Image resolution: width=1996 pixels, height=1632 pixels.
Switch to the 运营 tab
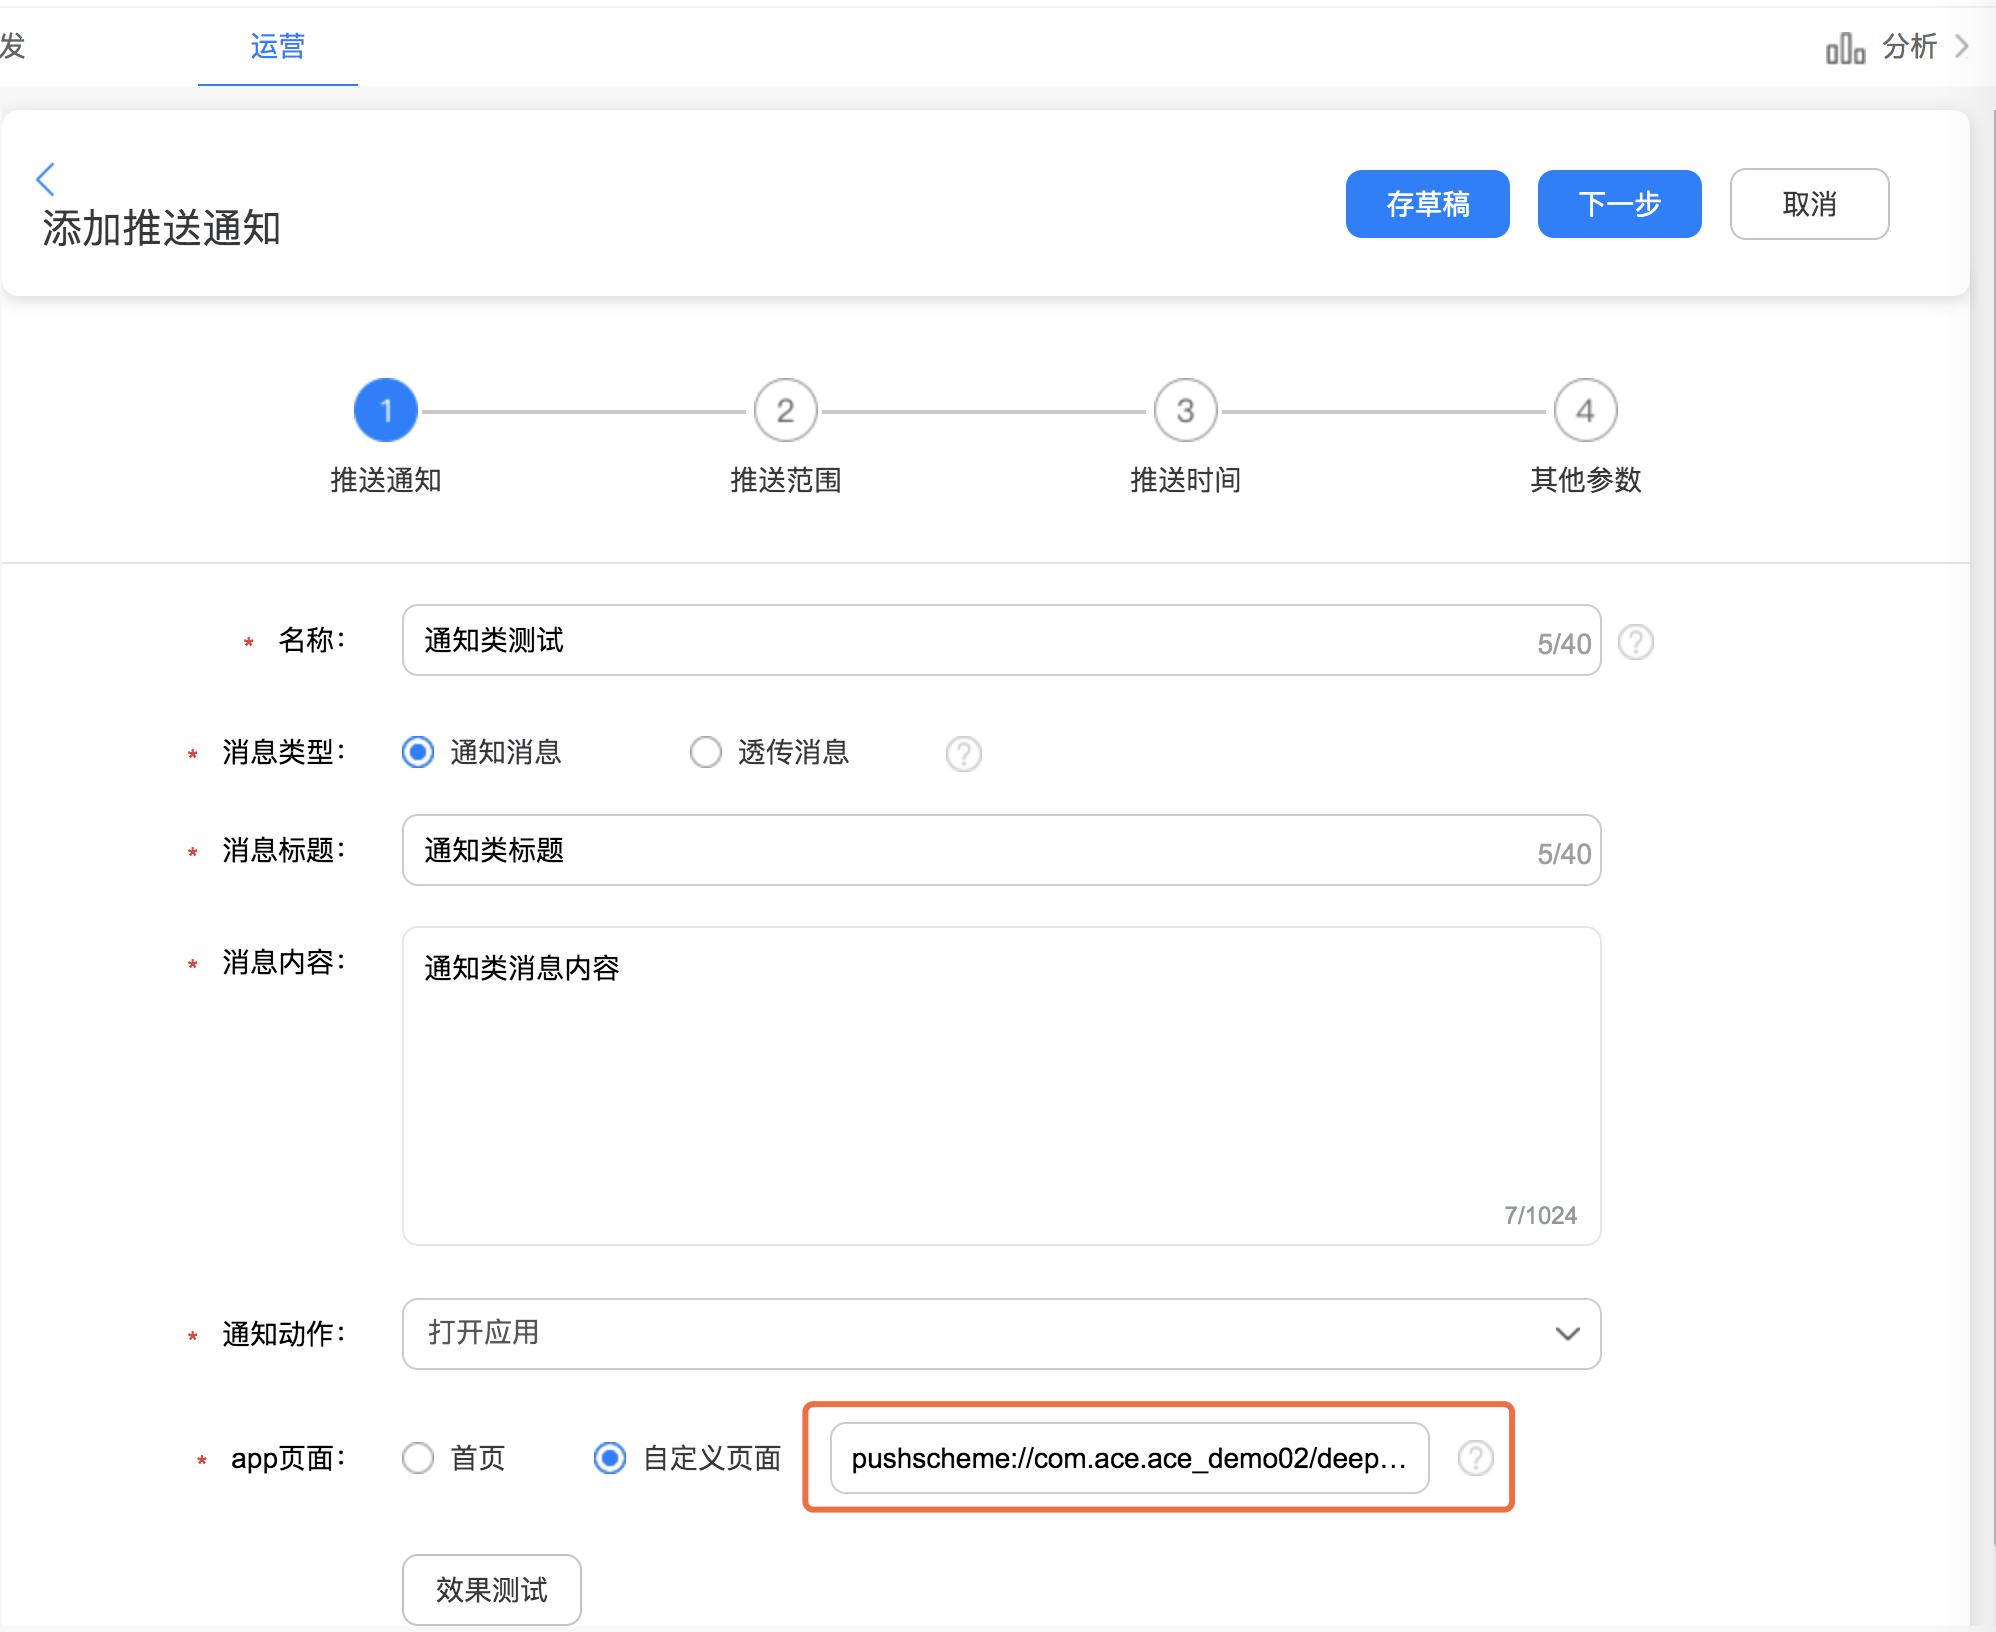pos(277,46)
